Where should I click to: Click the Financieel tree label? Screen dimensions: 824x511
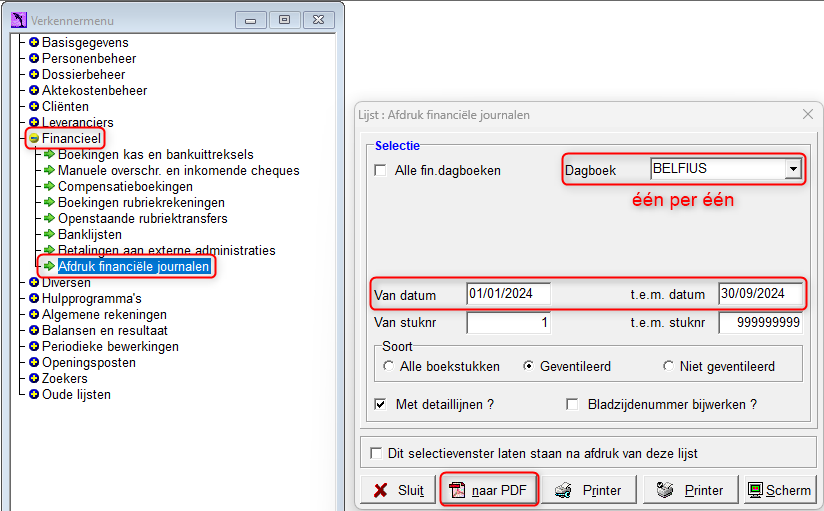pyautogui.click(x=71, y=138)
